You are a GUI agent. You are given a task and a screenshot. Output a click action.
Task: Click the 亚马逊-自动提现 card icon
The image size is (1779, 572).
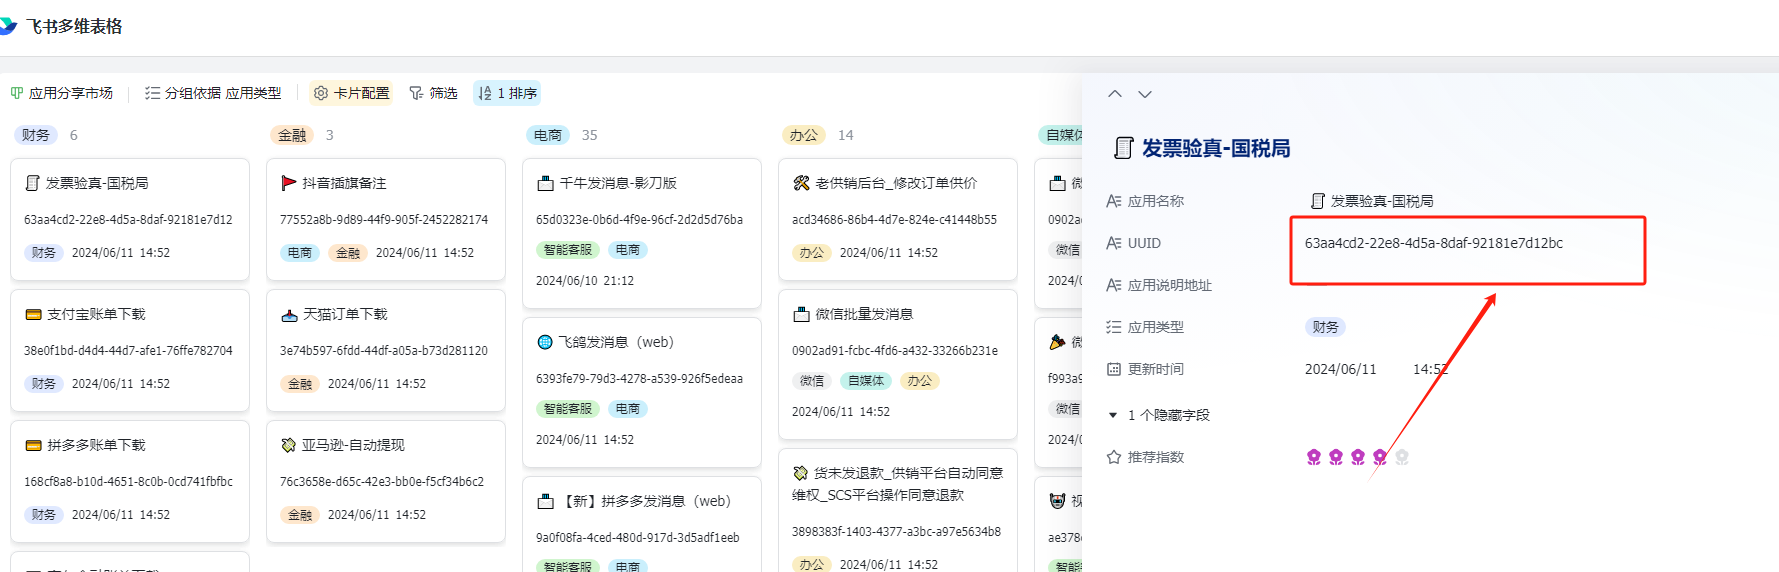click(289, 445)
